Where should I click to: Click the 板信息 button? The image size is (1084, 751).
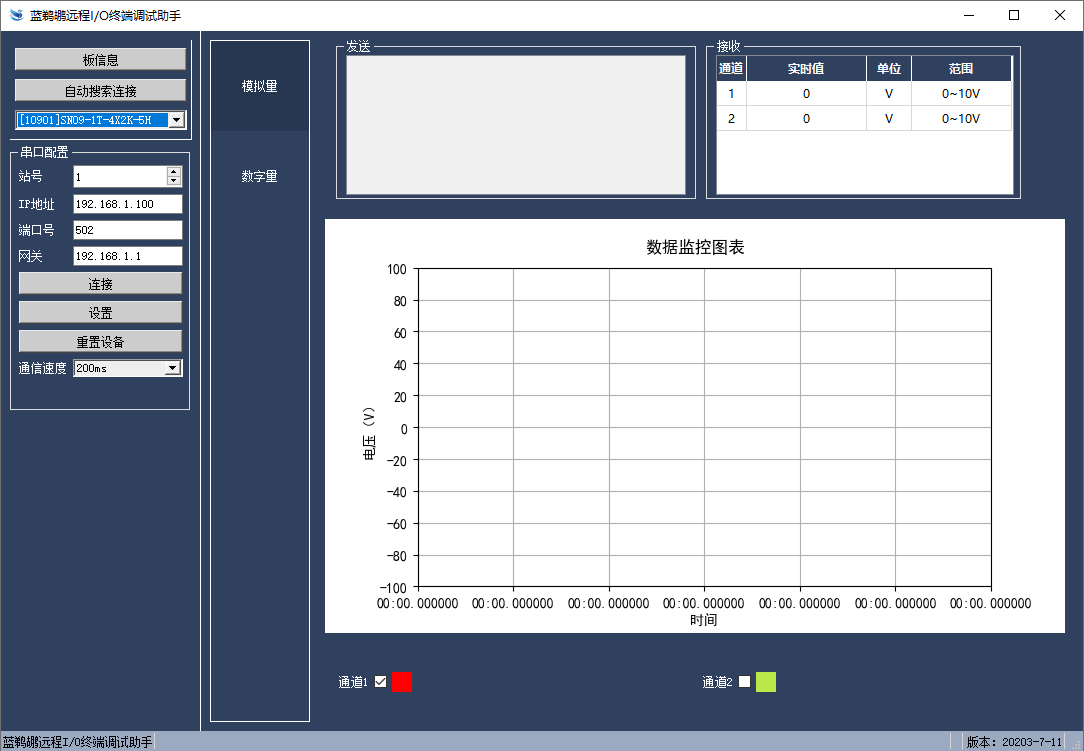pyautogui.click(x=100, y=60)
